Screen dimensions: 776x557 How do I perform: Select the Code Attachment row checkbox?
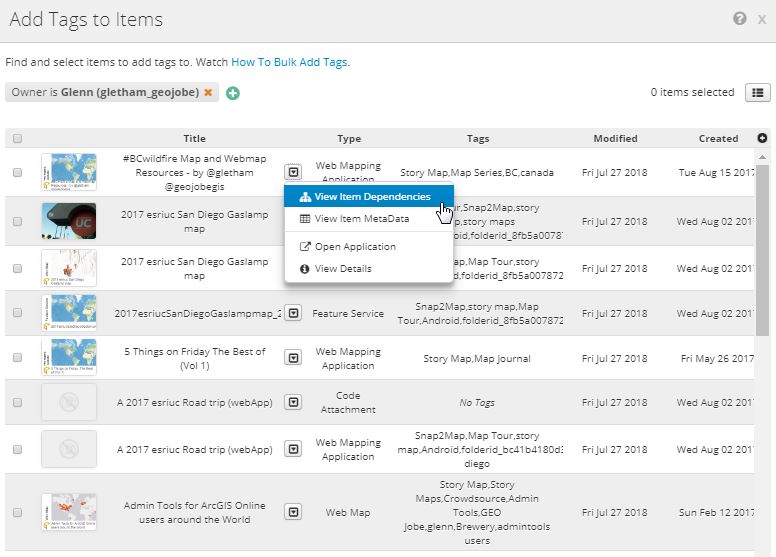coord(17,402)
